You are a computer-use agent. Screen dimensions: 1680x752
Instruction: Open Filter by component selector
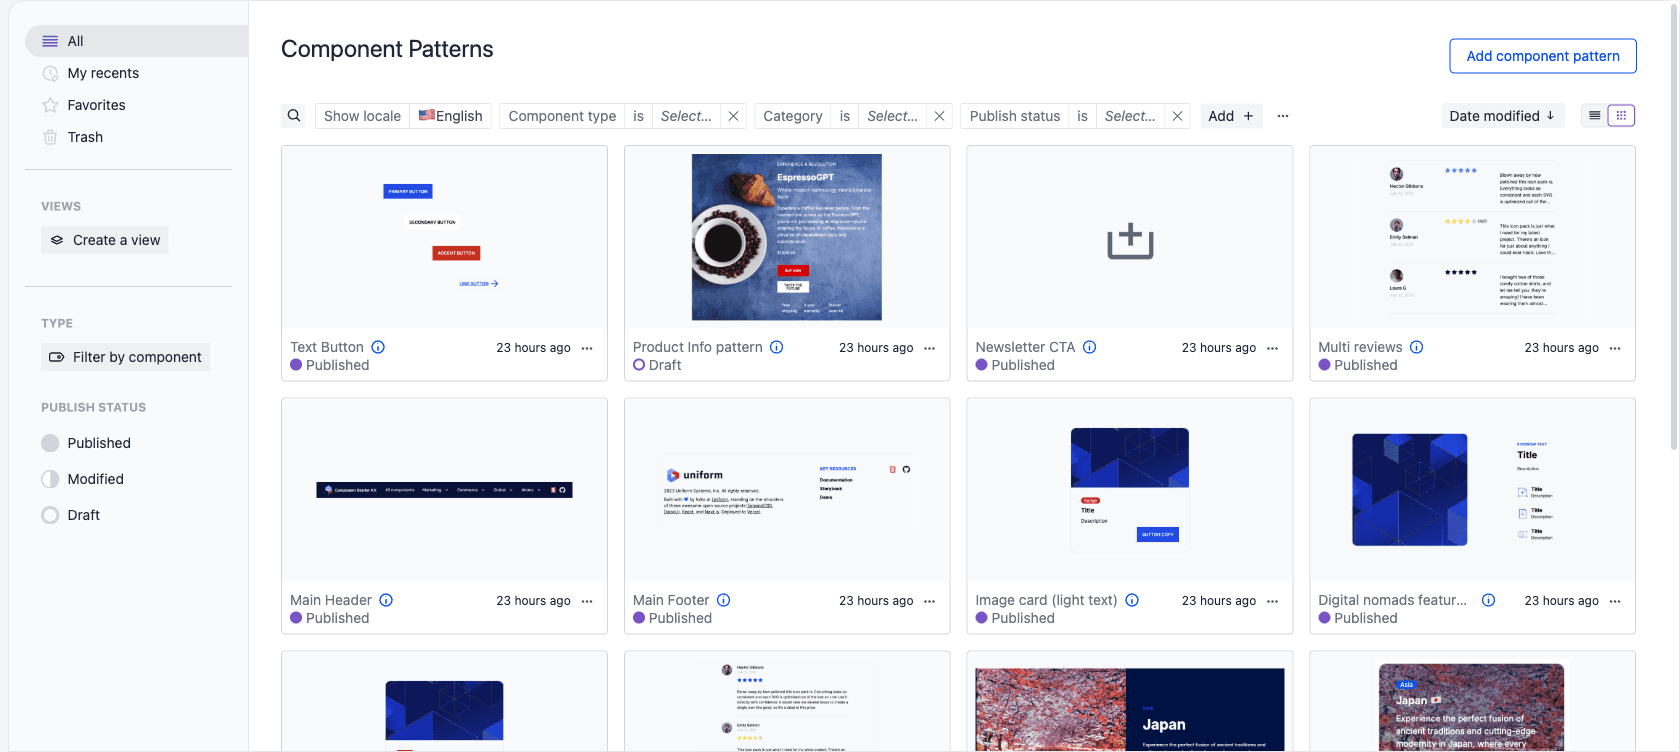coord(126,357)
